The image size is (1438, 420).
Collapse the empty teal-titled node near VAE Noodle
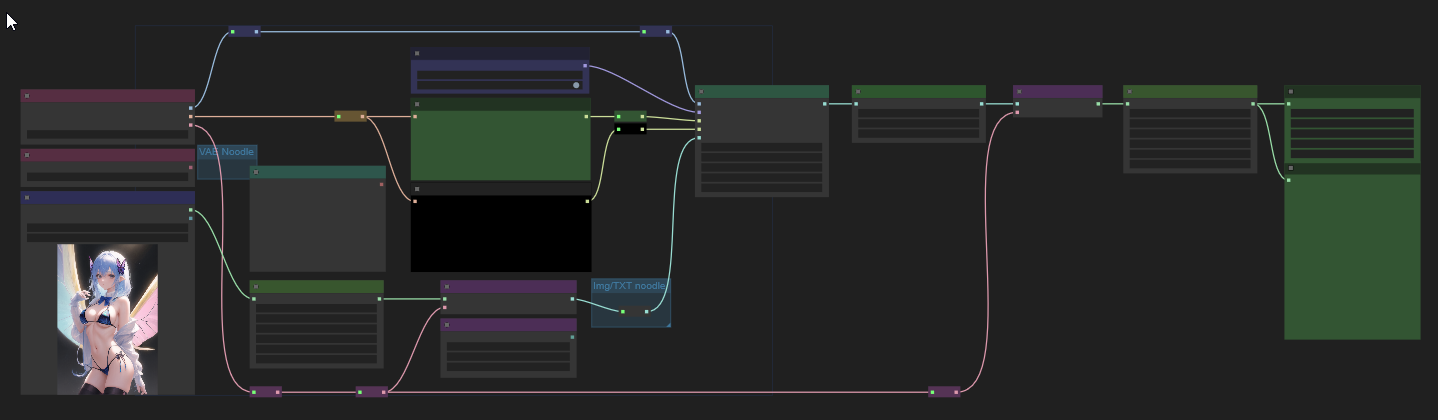[x=256, y=172]
